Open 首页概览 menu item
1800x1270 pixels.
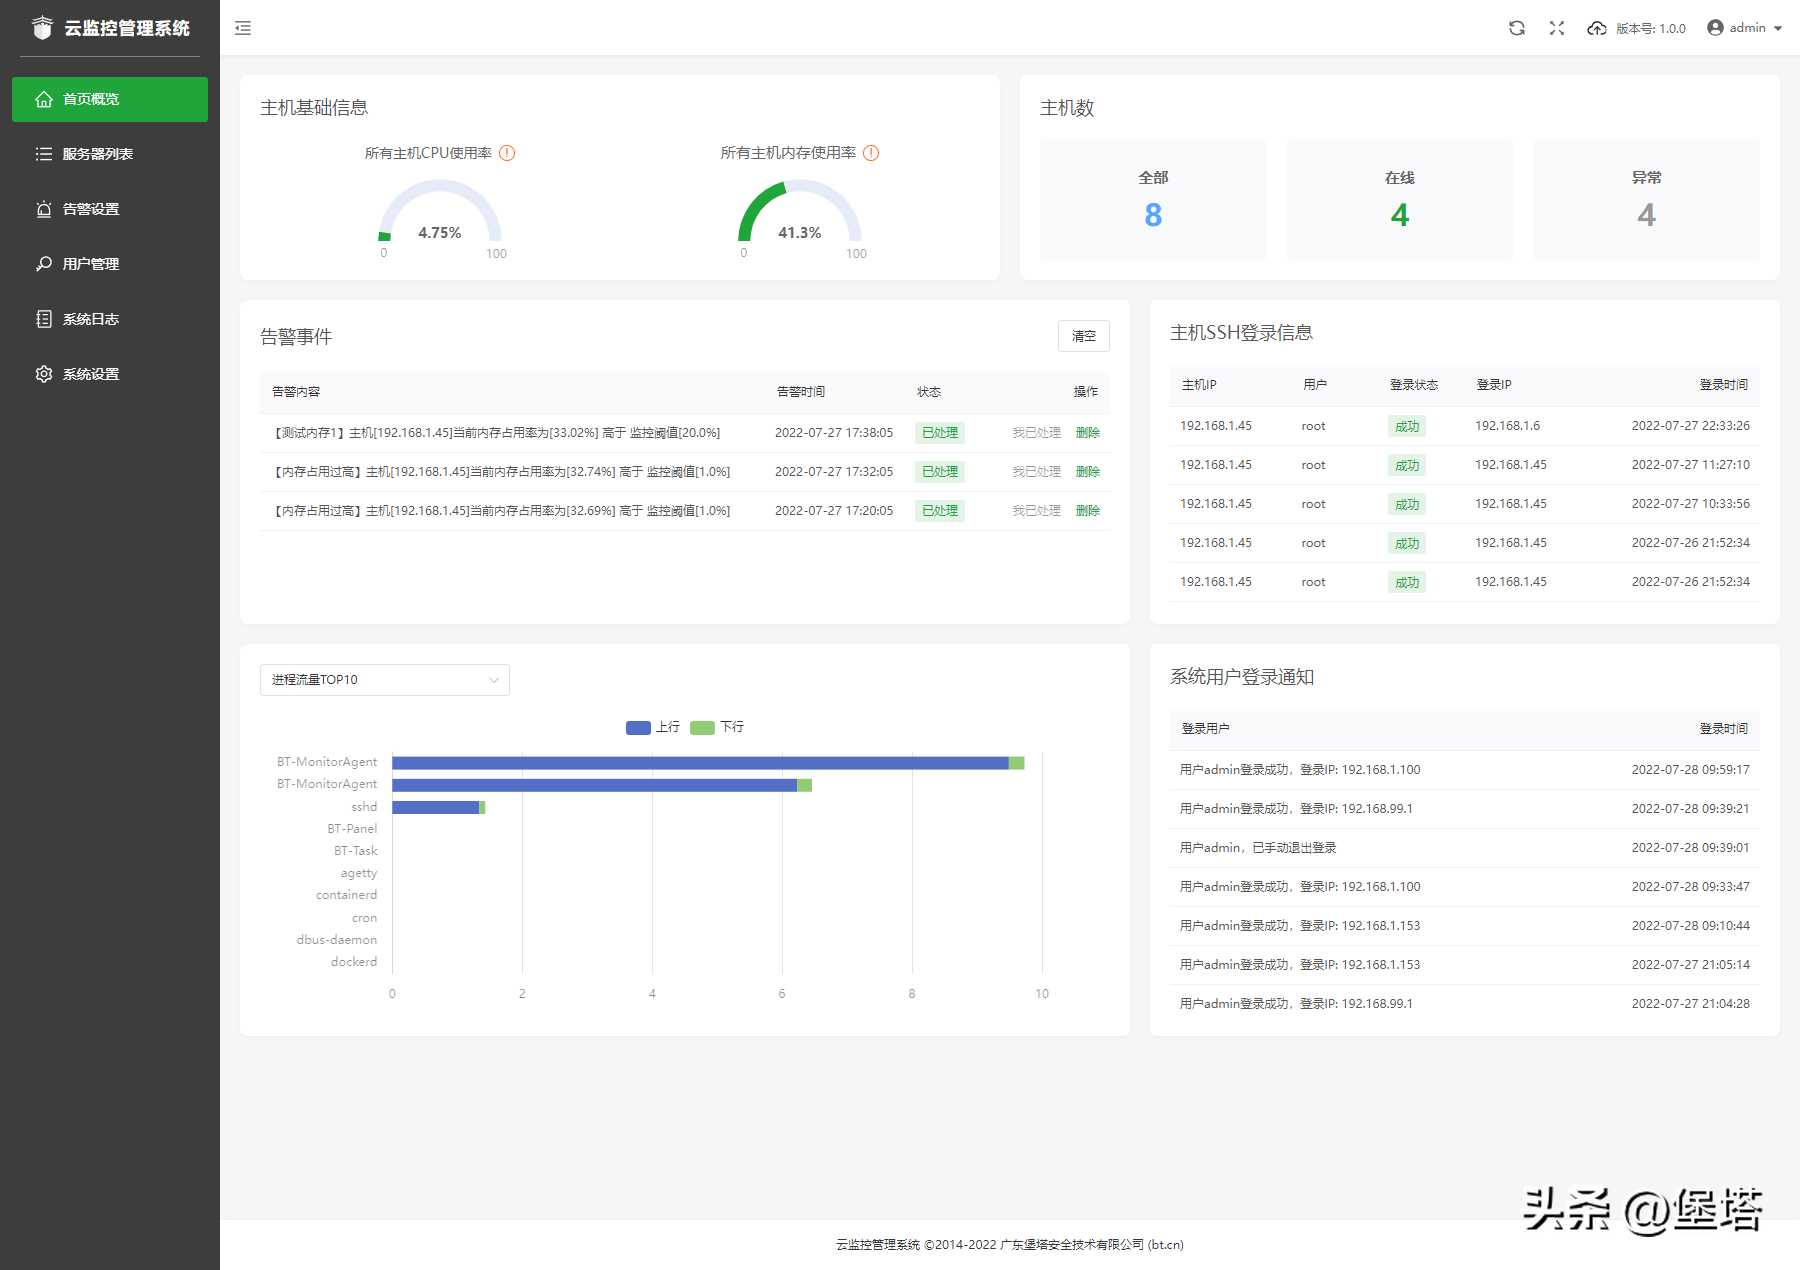[110, 99]
